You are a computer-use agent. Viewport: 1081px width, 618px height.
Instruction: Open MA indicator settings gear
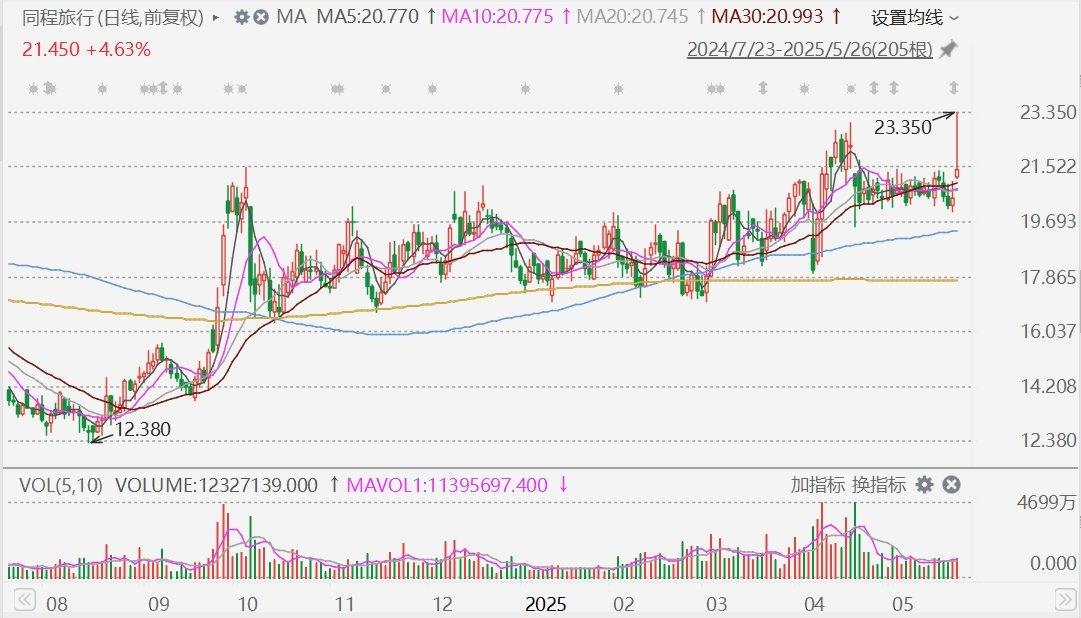[x=242, y=17]
